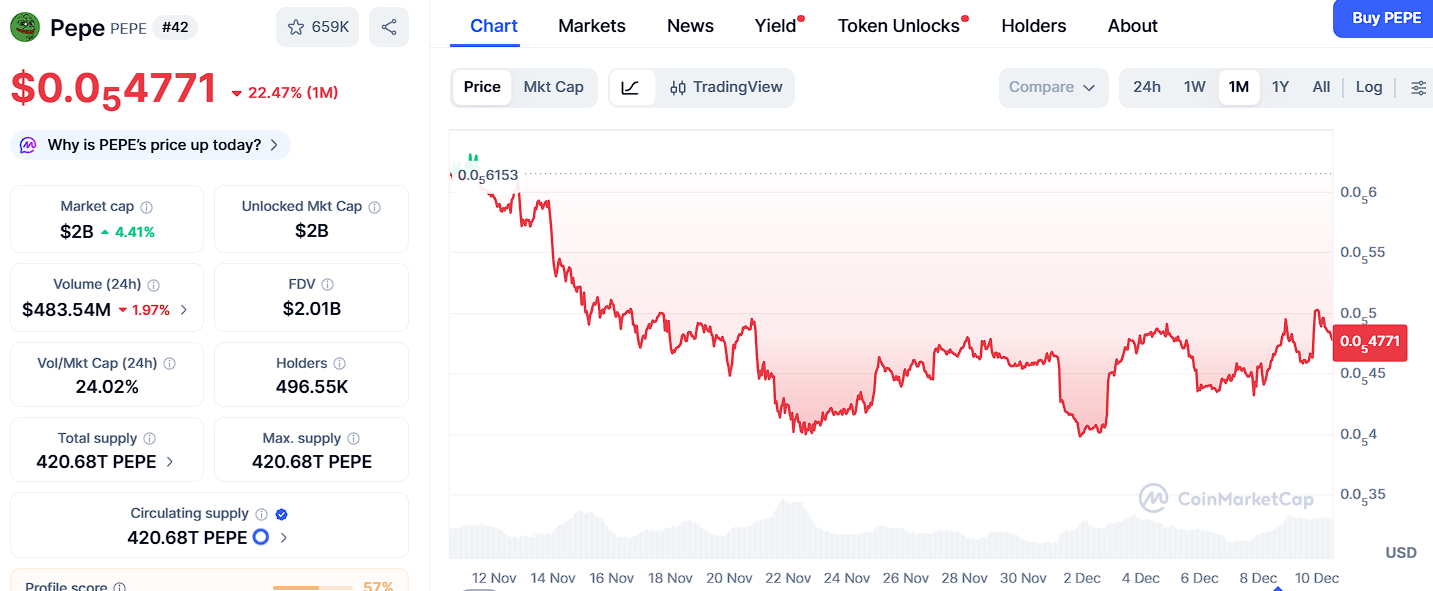1433x591 pixels.
Task: Switch chart to TradingView mode
Action: coord(726,88)
